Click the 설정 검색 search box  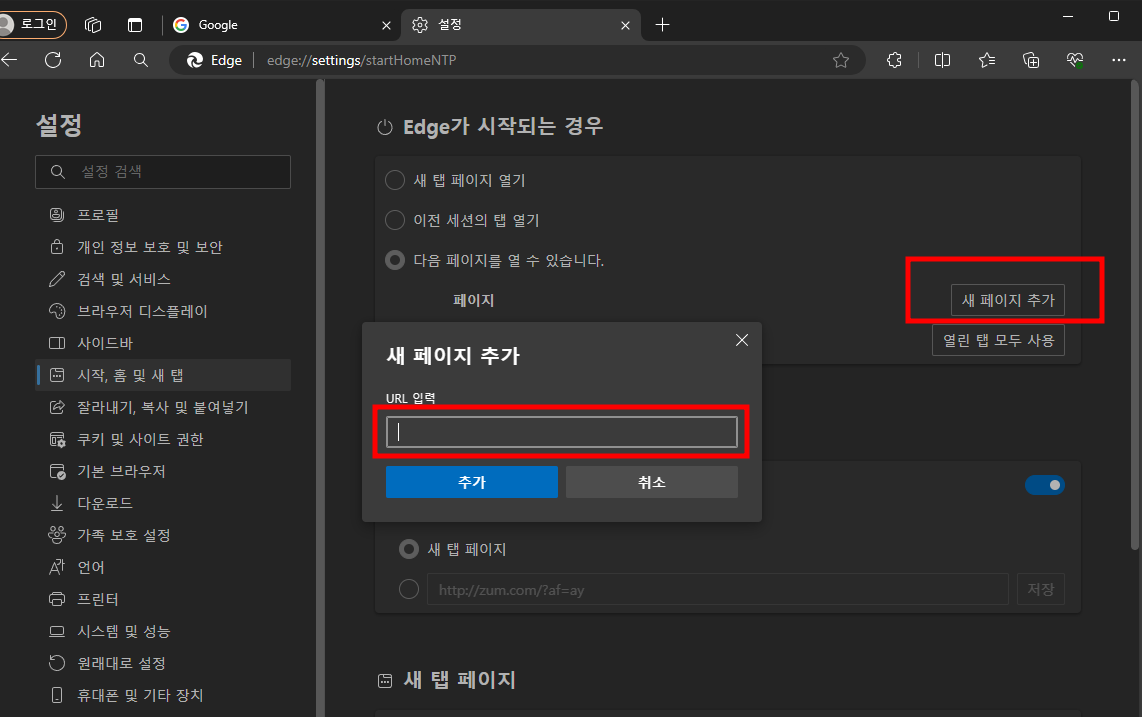pos(163,172)
